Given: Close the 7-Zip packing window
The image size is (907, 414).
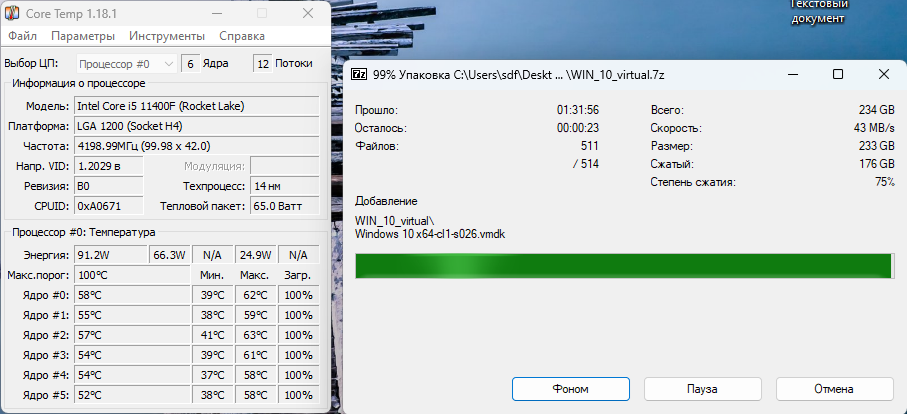Looking at the screenshot, I should (x=883, y=74).
